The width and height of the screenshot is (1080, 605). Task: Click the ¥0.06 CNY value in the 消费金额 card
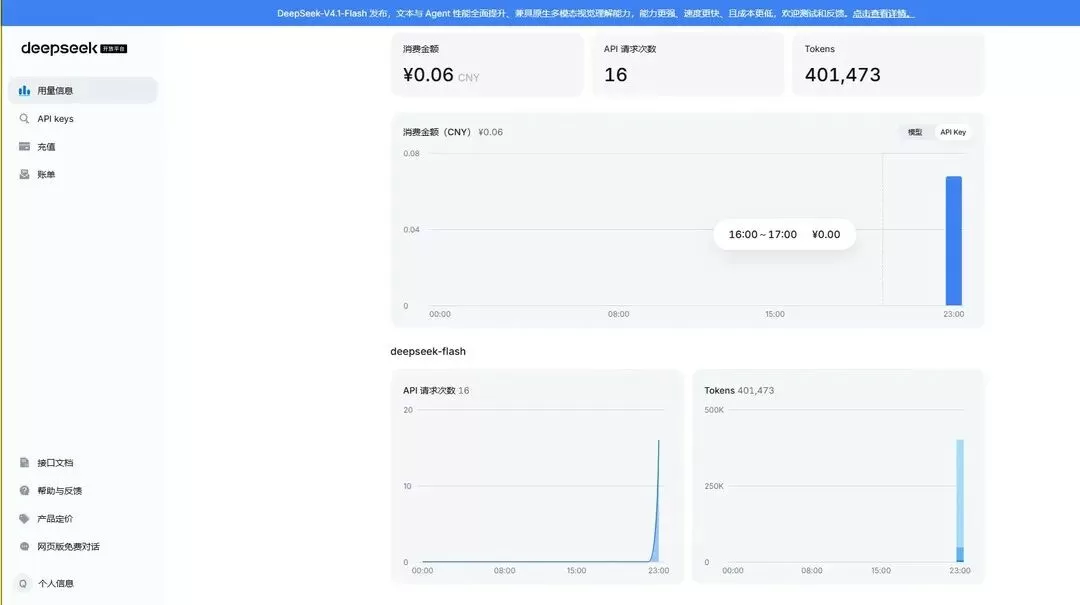441,74
